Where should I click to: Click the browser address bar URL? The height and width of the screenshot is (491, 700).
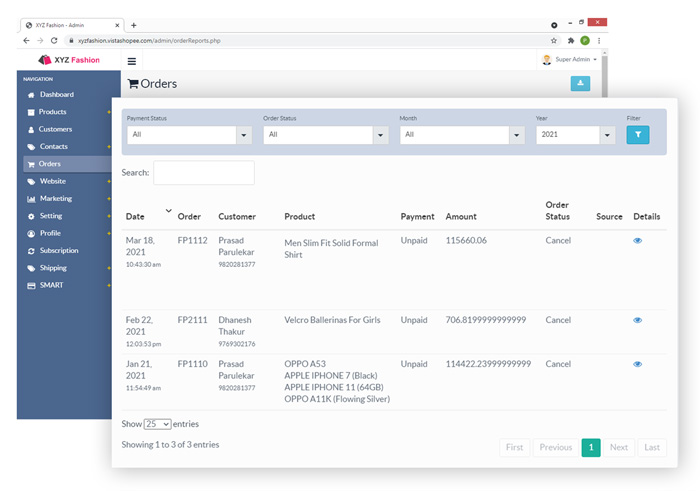[x=149, y=41]
